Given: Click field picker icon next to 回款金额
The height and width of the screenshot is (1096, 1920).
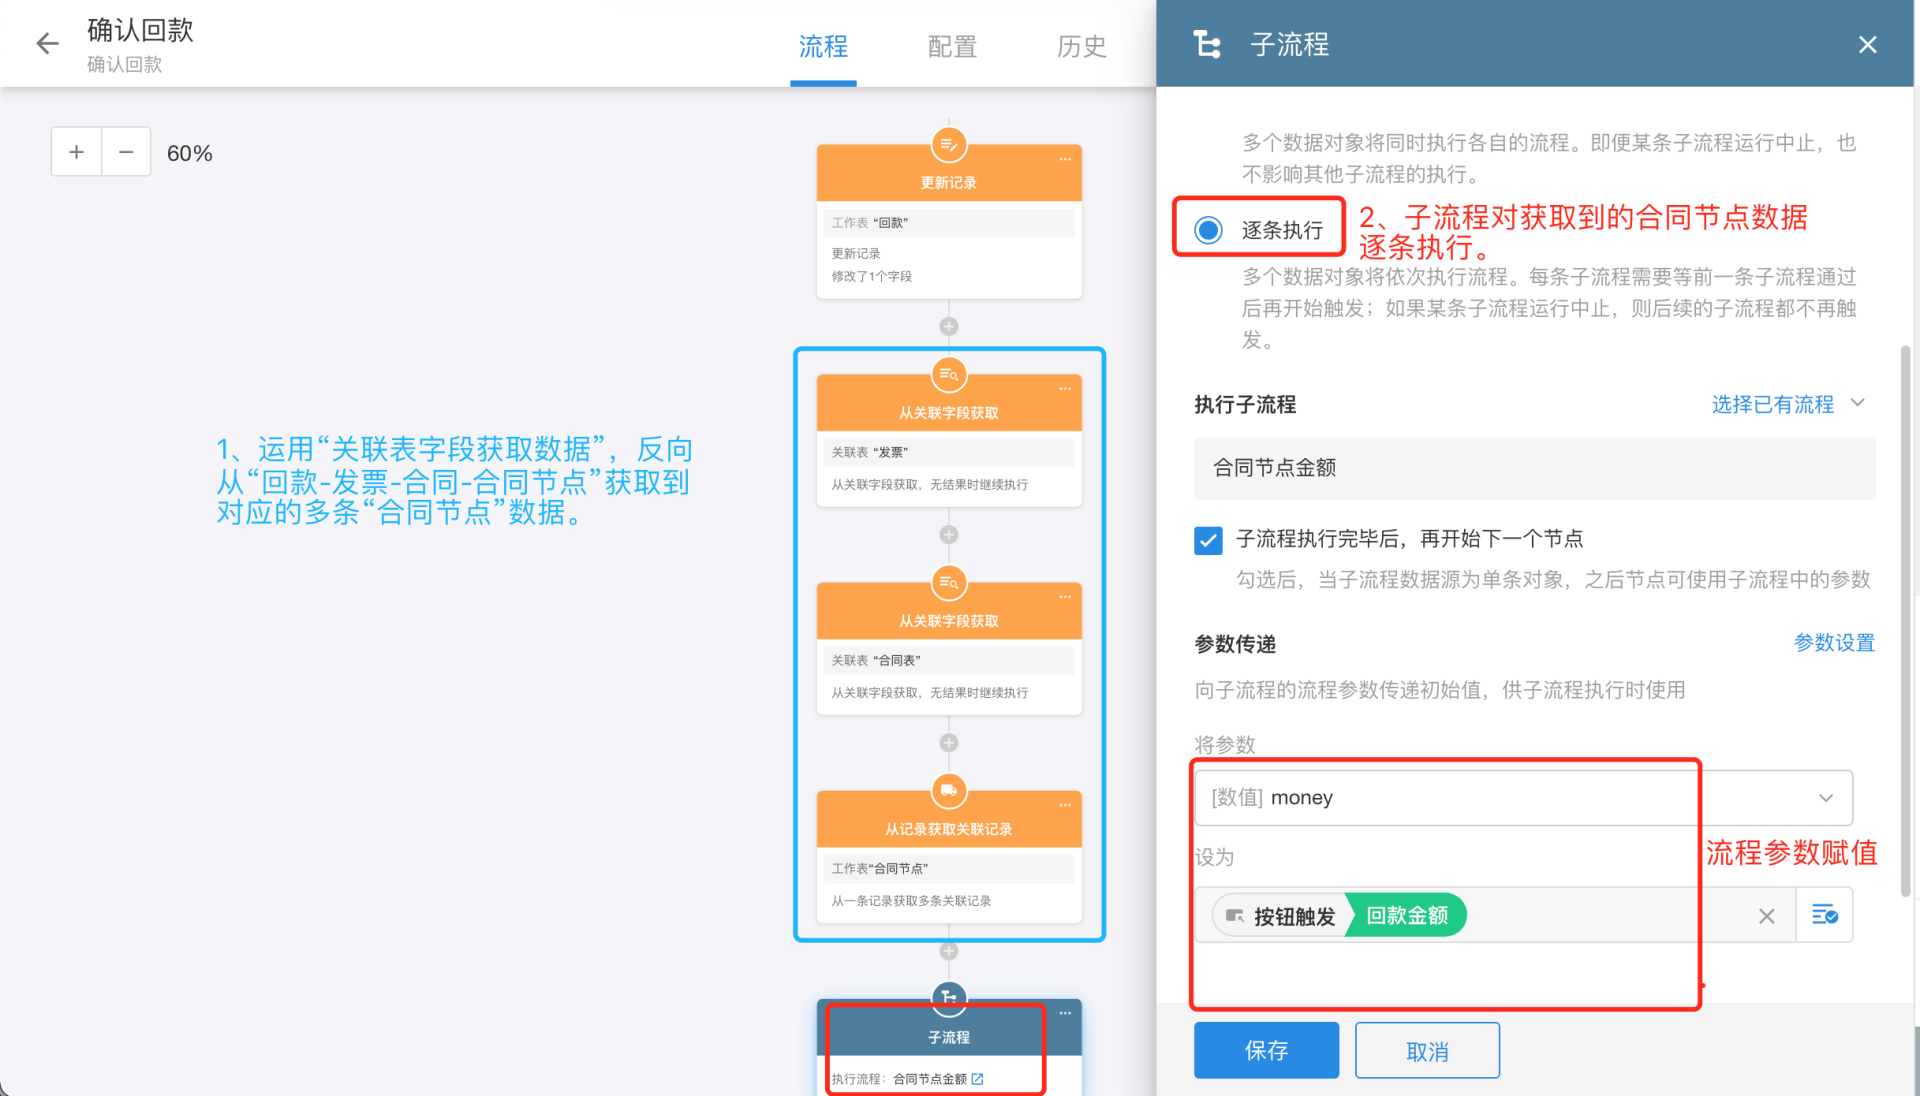Looking at the screenshot, I should (x=1824, y=915).
